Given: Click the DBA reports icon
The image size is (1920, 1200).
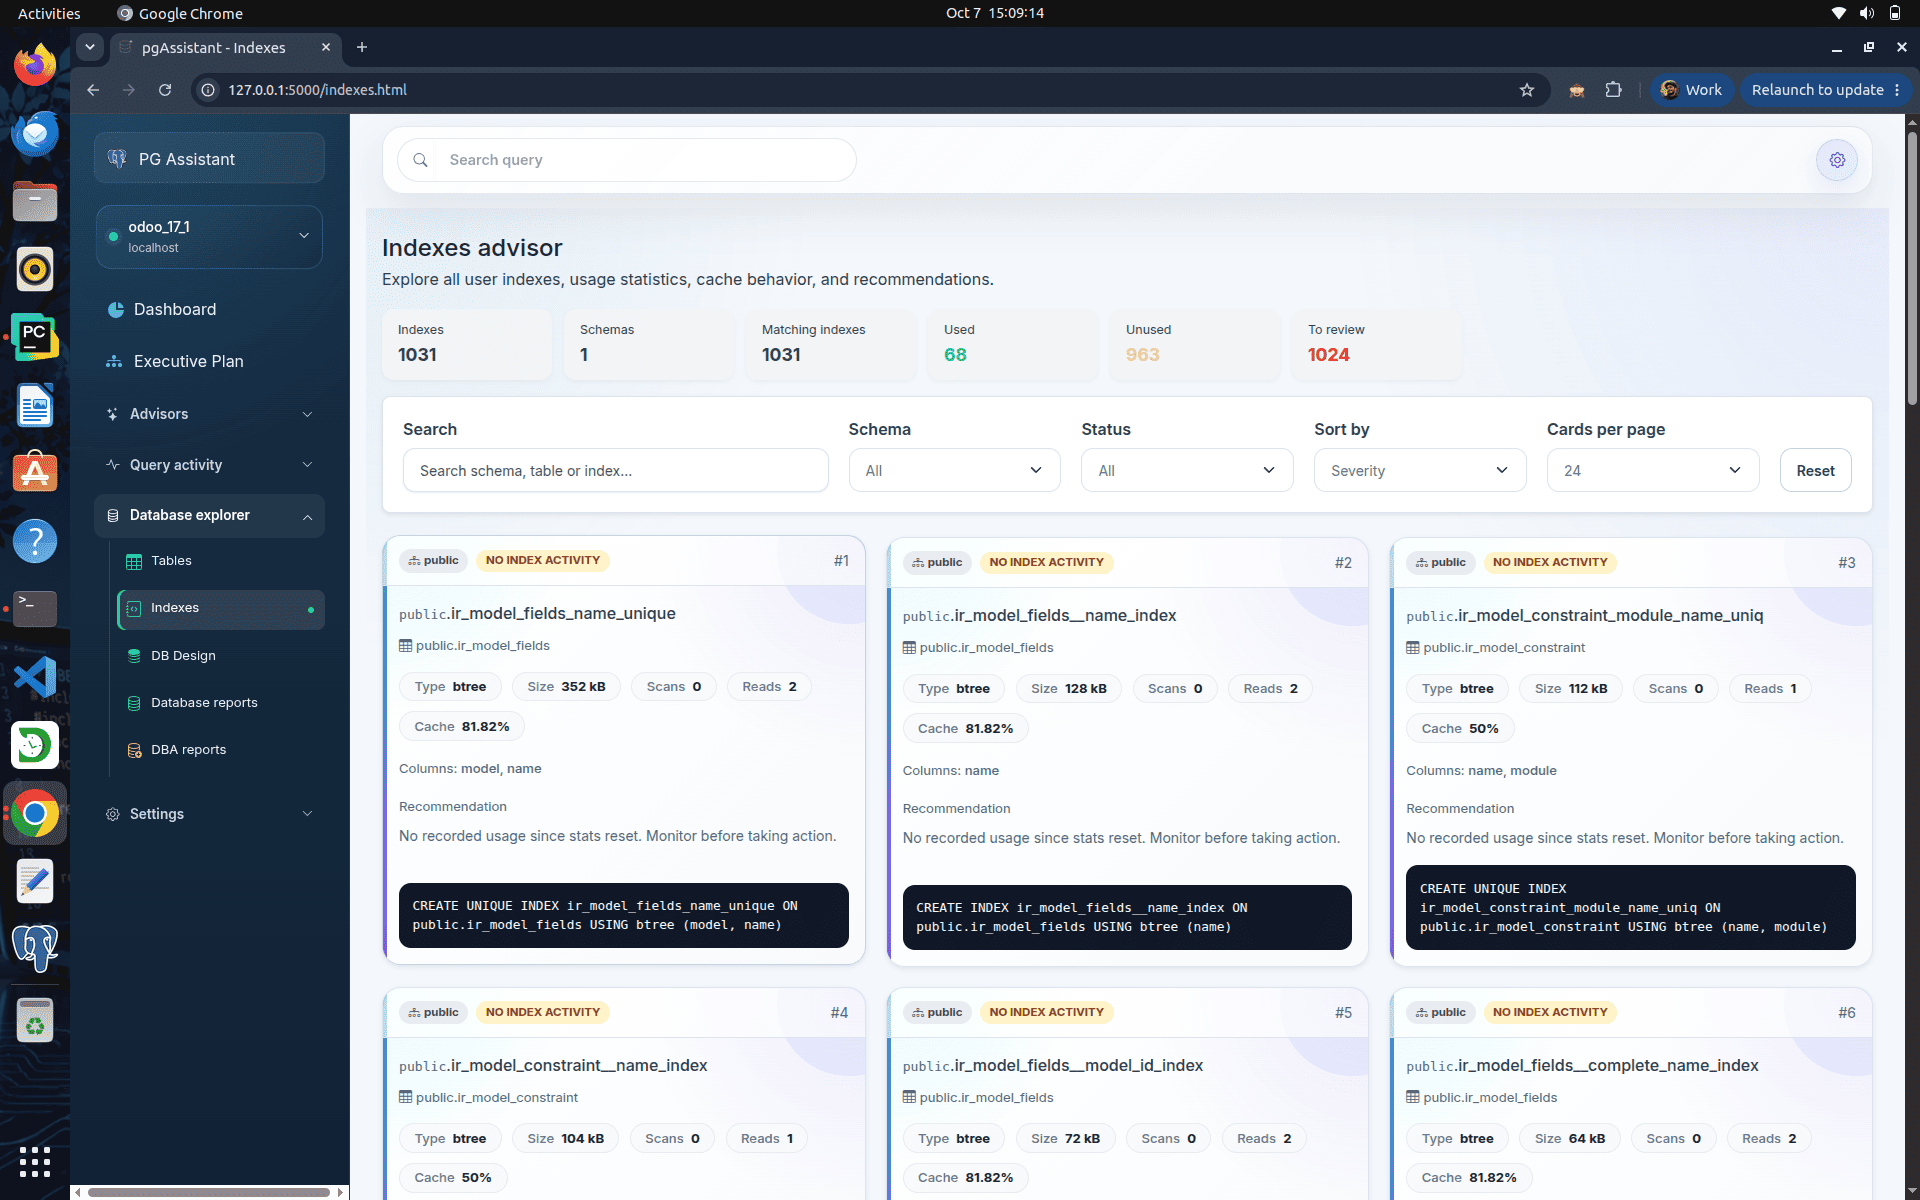Looking at the screenshot, I should coord(134,750).
